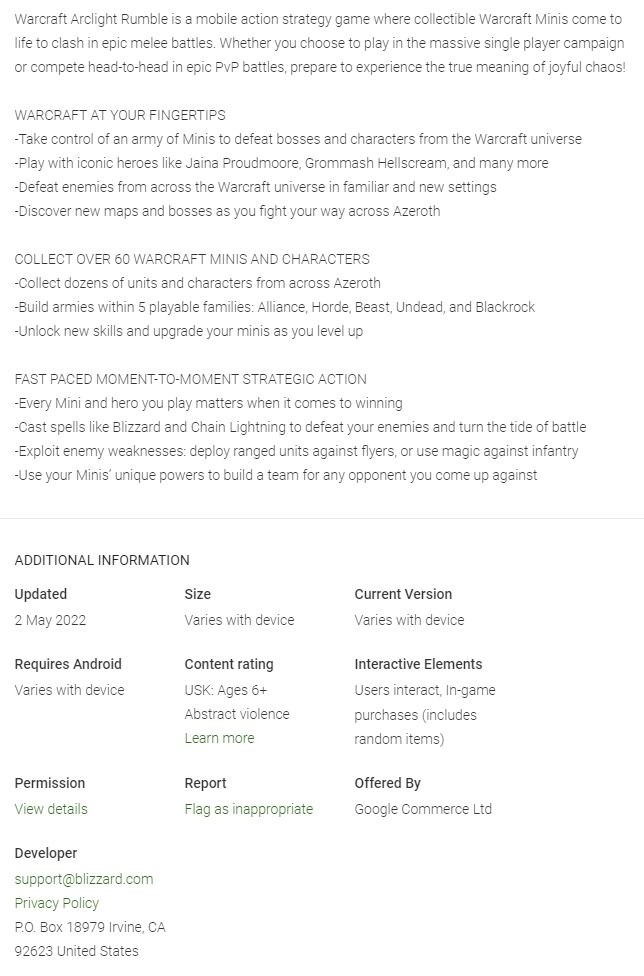Screen dimensions: 644x976
Task: Click the WARCRAFT AT YOUR FINGERTIPS heading
Action: click(120, 115)
